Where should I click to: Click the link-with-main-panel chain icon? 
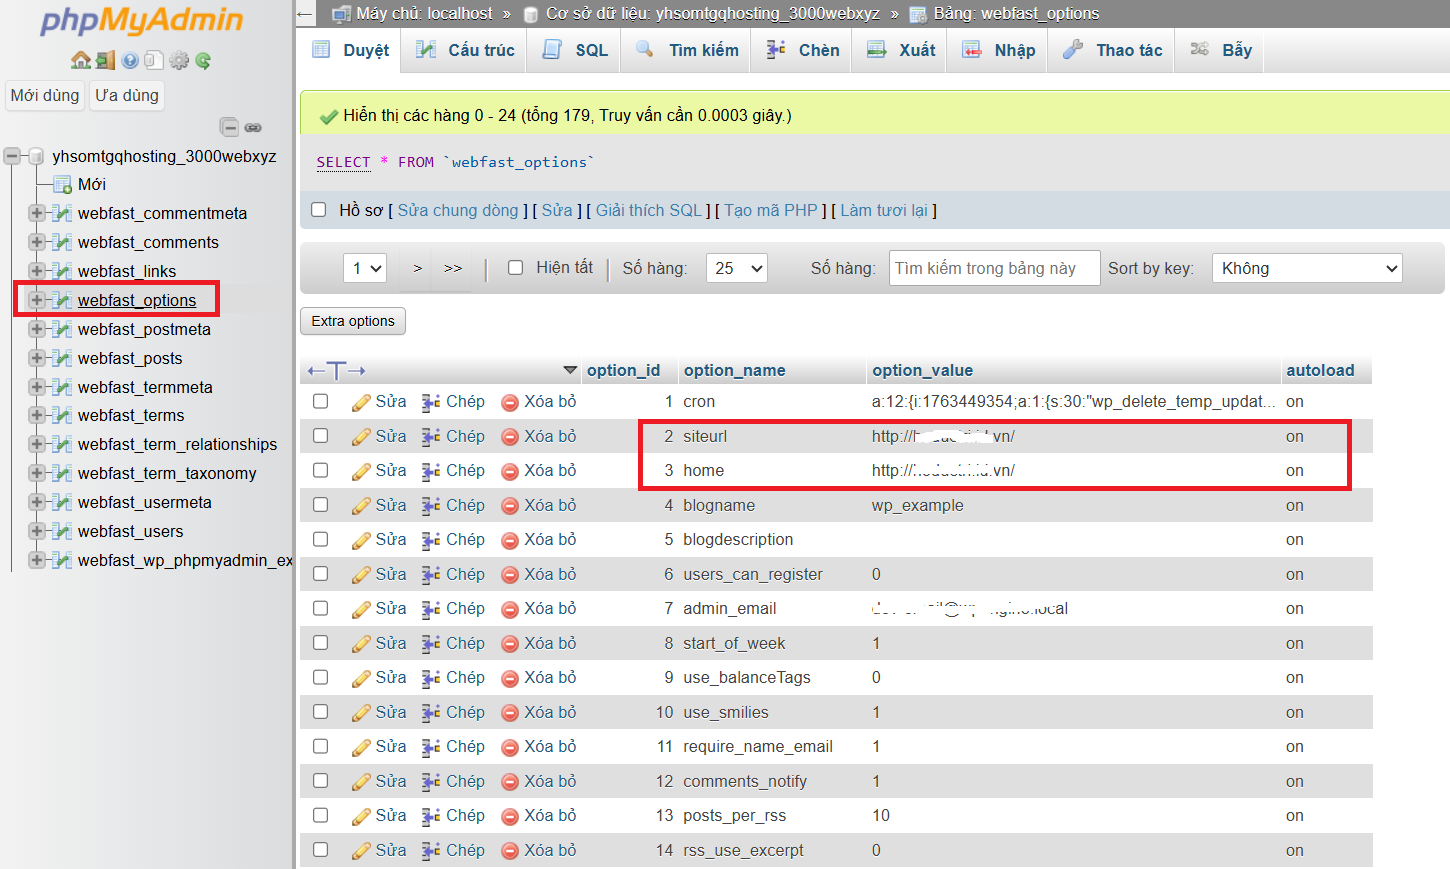253,127
